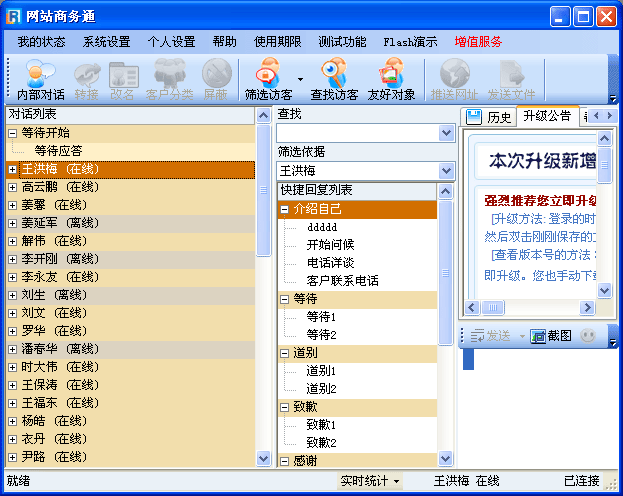This screenshot has width=623, height=496.
Task: Open the arrow menu beside 筛选访客
Action: (300, 79)
